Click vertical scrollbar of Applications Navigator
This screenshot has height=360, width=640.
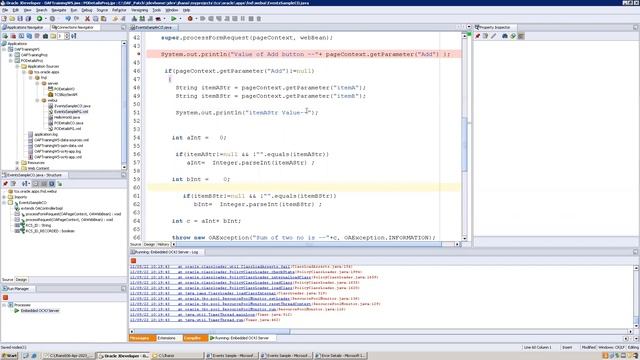(124, 105)
